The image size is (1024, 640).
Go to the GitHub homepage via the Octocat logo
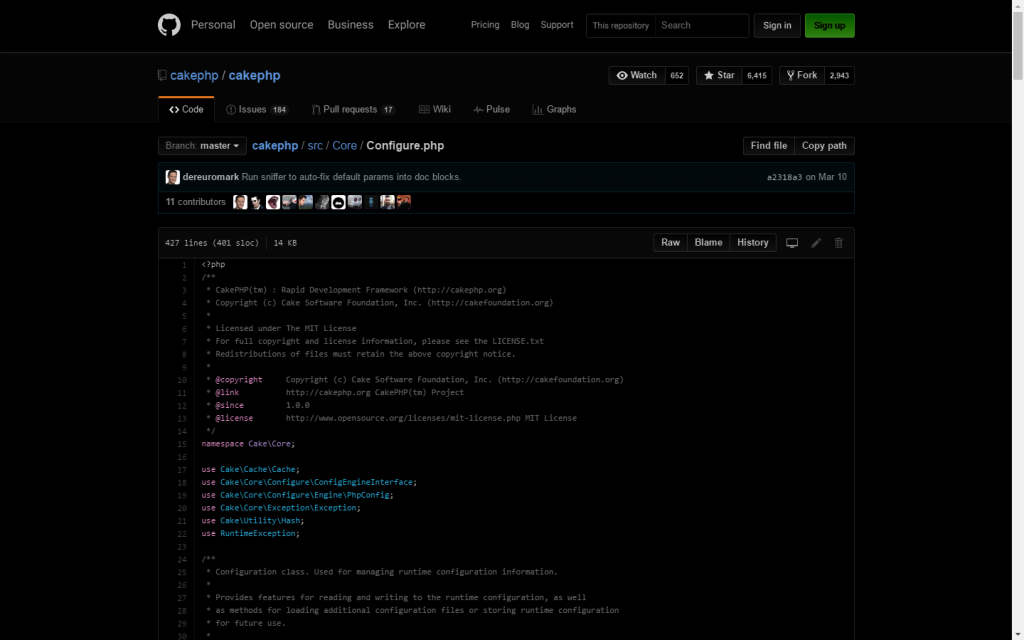pos(169,25)
